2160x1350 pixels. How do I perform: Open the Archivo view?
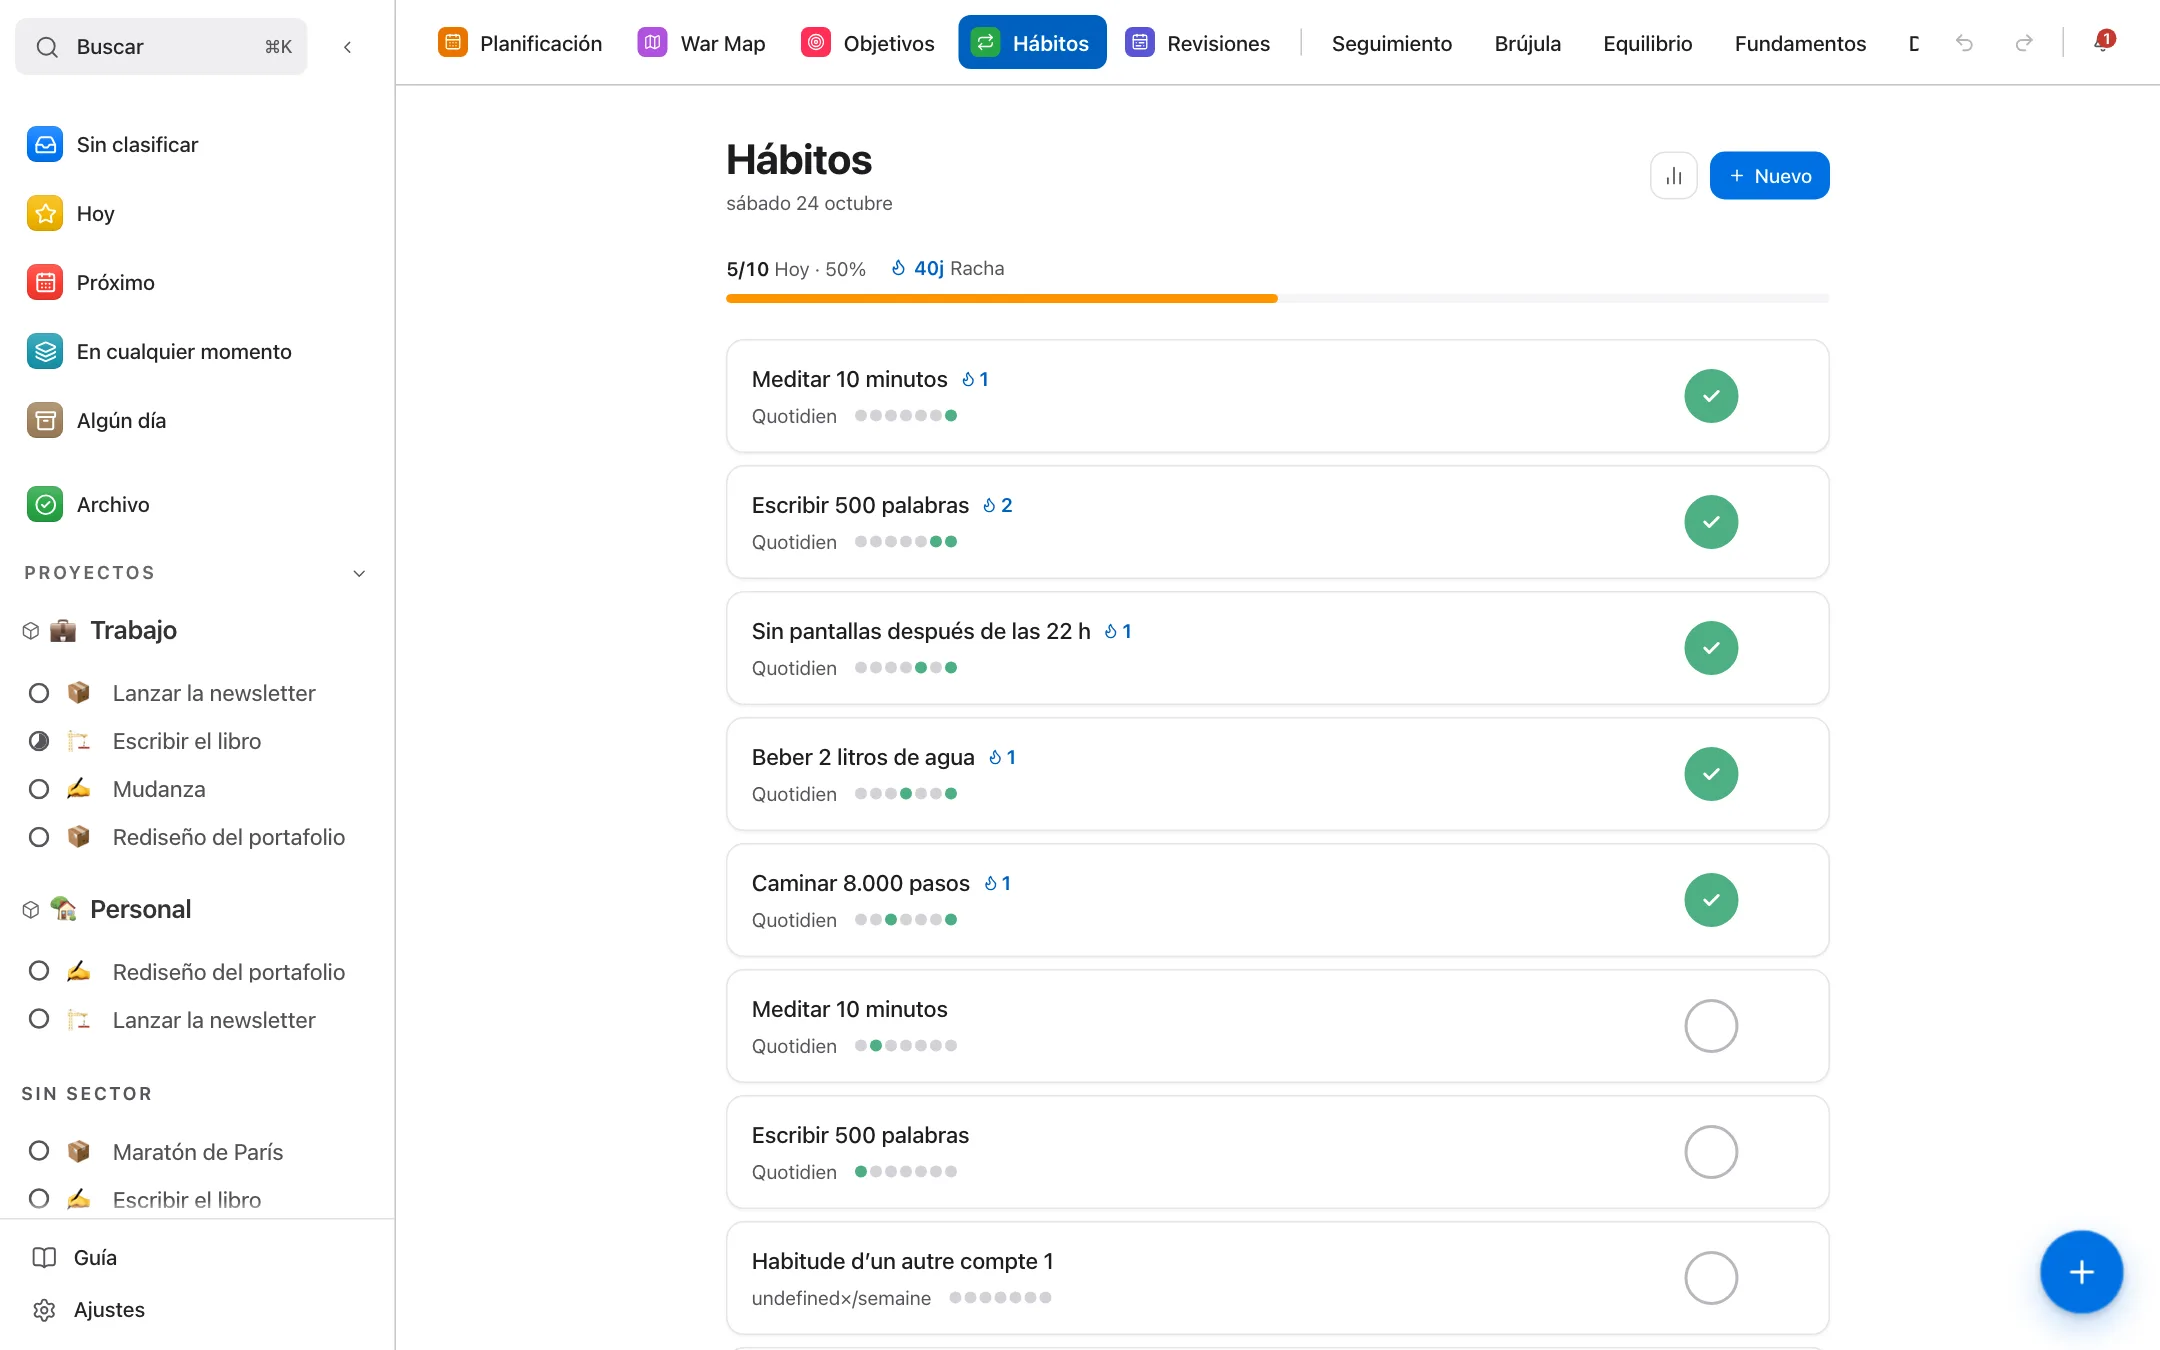coord(89,505)
